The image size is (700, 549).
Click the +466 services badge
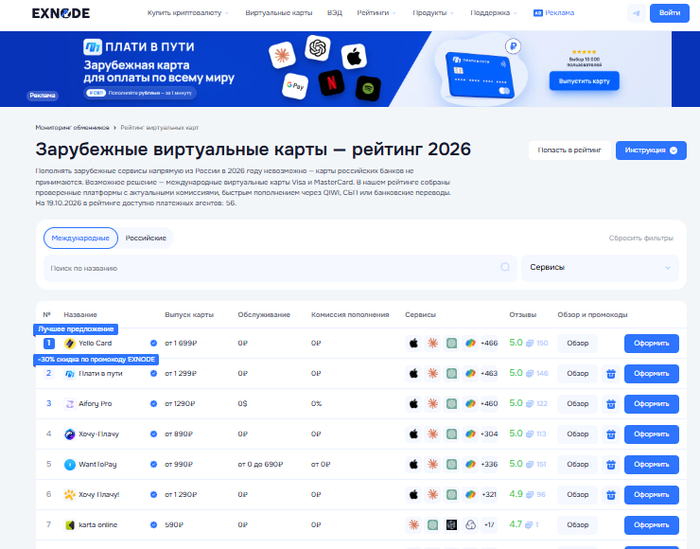[489, 343]
